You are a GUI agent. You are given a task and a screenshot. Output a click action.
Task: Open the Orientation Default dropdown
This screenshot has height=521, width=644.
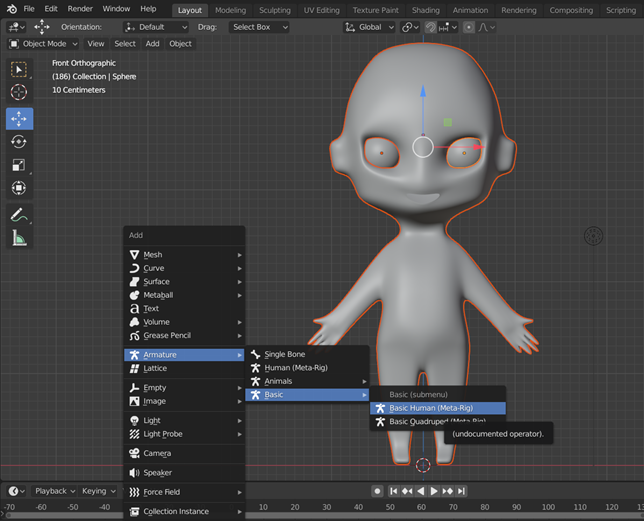pos(156,27)
